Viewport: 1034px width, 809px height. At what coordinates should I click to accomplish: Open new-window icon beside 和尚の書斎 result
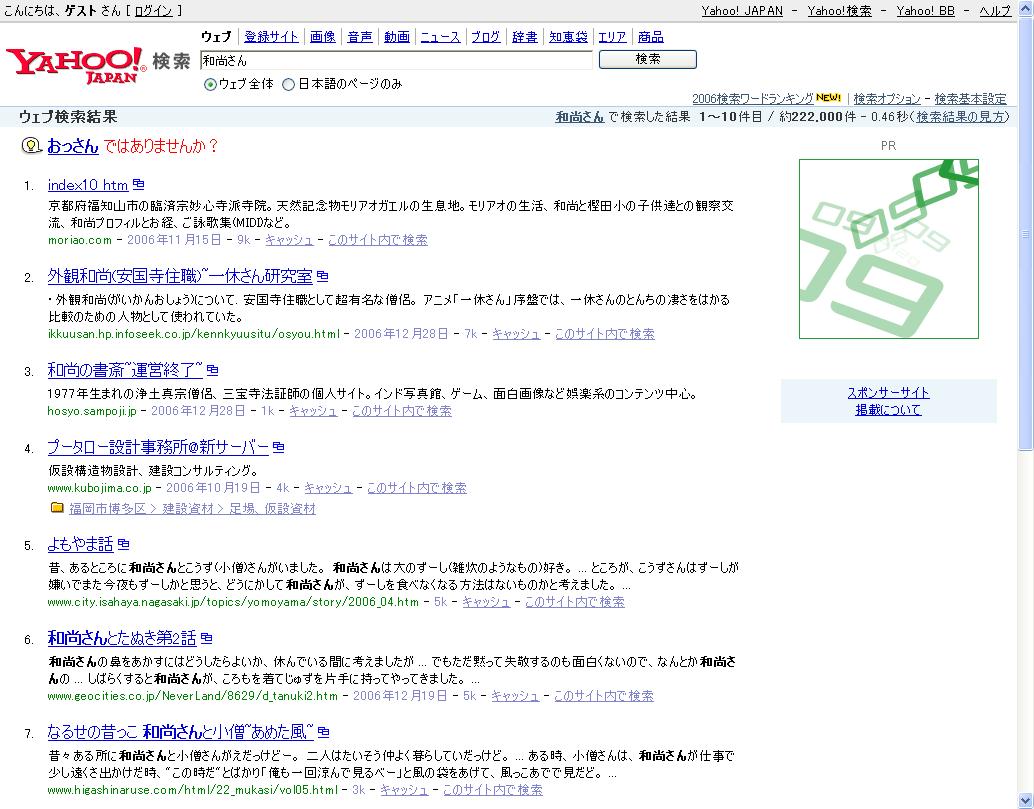click(x=212, y=370)
